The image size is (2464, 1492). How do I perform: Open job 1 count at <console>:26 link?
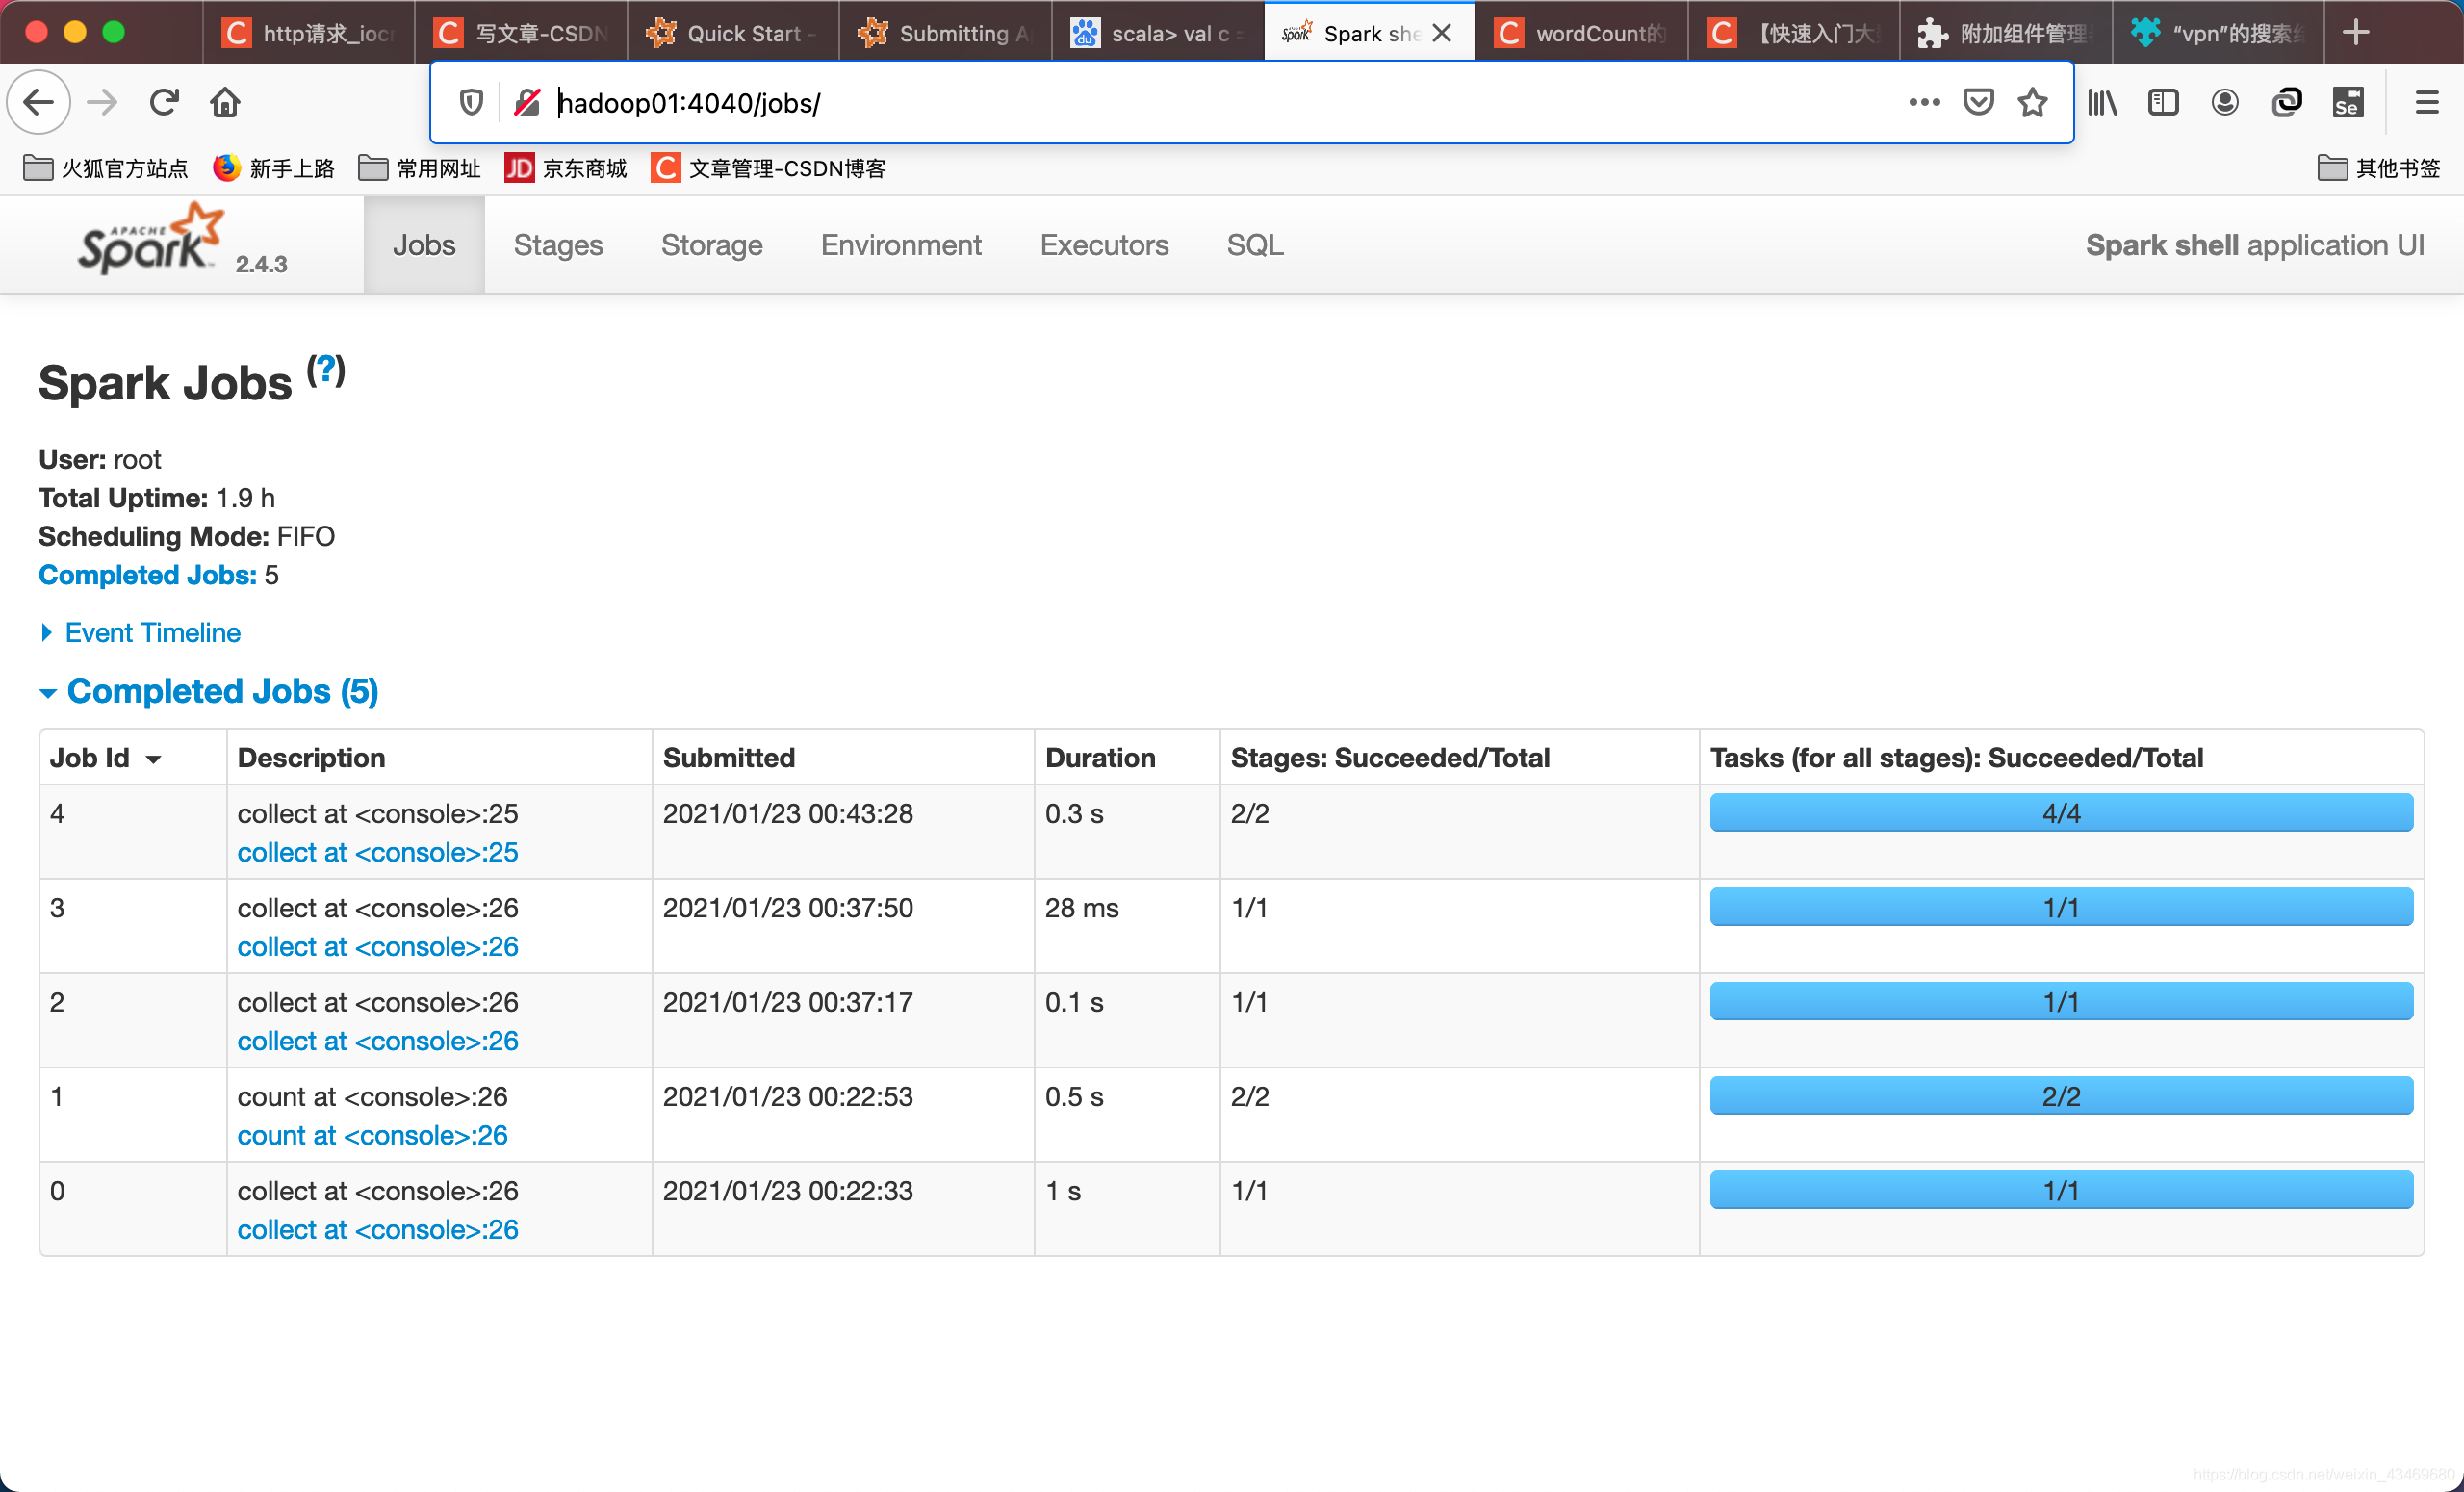372,1135
